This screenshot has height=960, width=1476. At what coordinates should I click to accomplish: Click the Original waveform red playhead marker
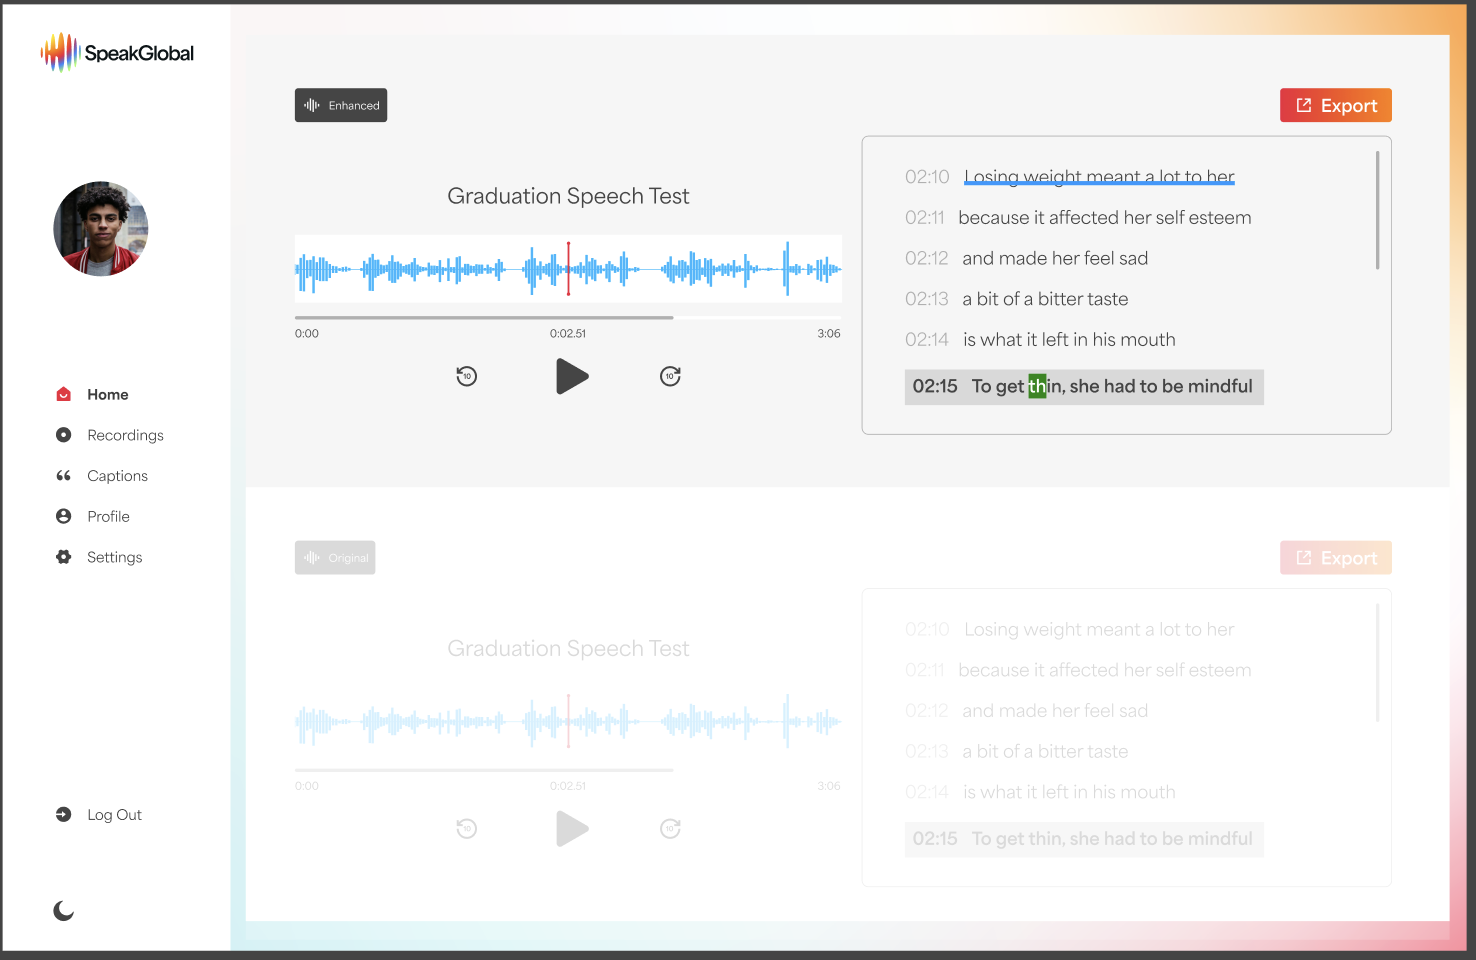coord(568,721)
